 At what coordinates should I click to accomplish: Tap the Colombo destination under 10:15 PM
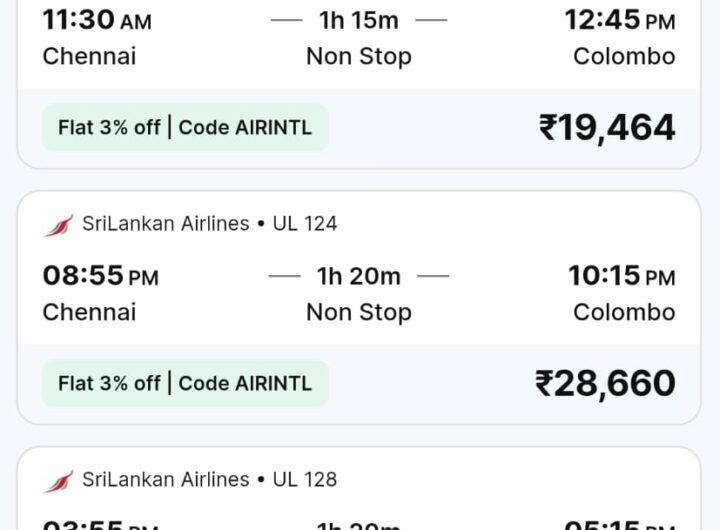(624, 312)
